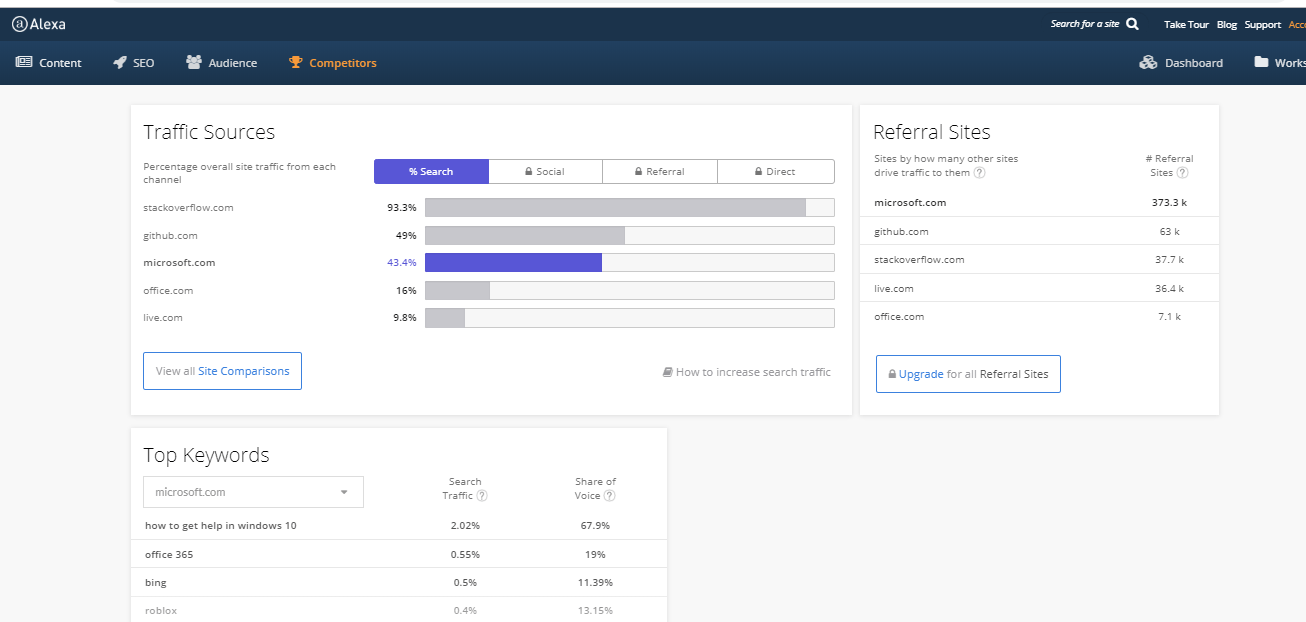Select the locked Direct tab
This screenshot has height=622, width=1306.
coord(776,172)
